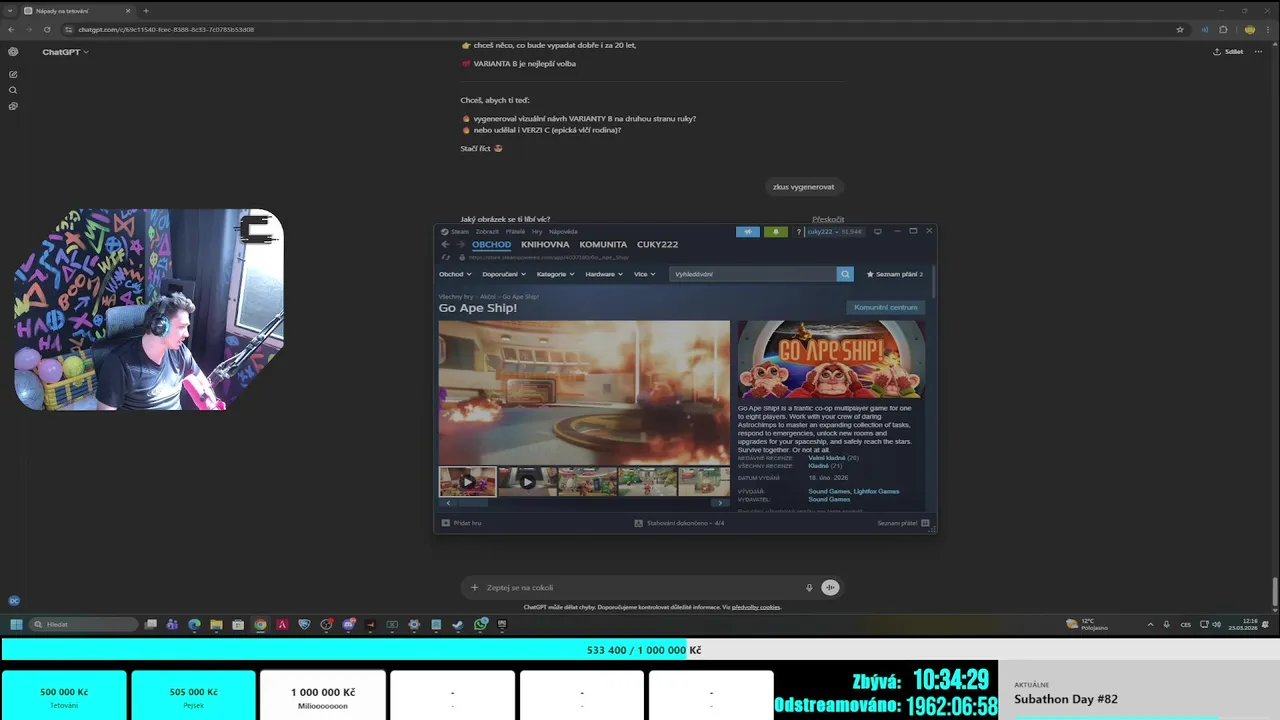Open Stahování dokončeno downloads status
The image size is (1280, 720).
click(x=679, y=522)
